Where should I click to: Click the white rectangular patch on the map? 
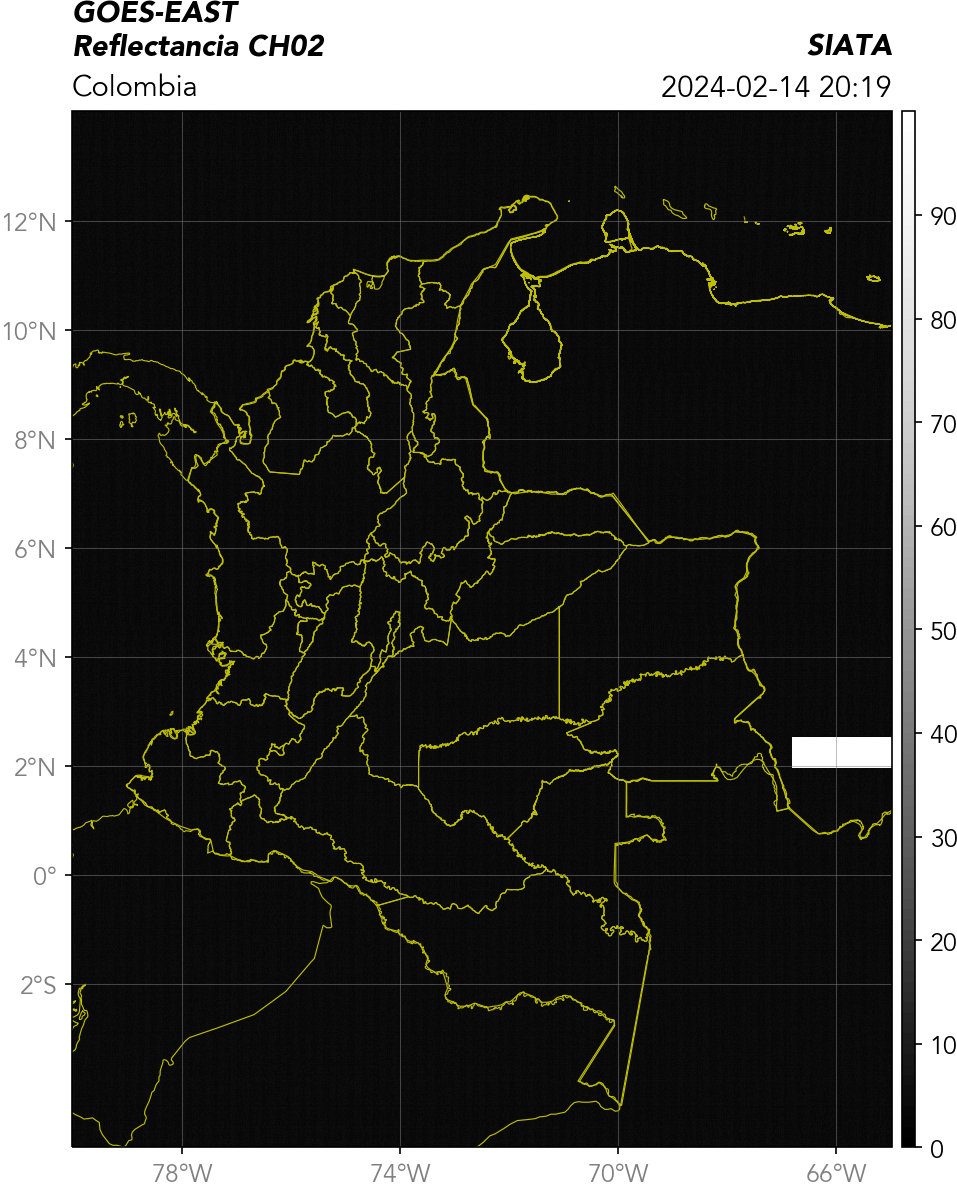pyautogui.click(x=842, y=752)
